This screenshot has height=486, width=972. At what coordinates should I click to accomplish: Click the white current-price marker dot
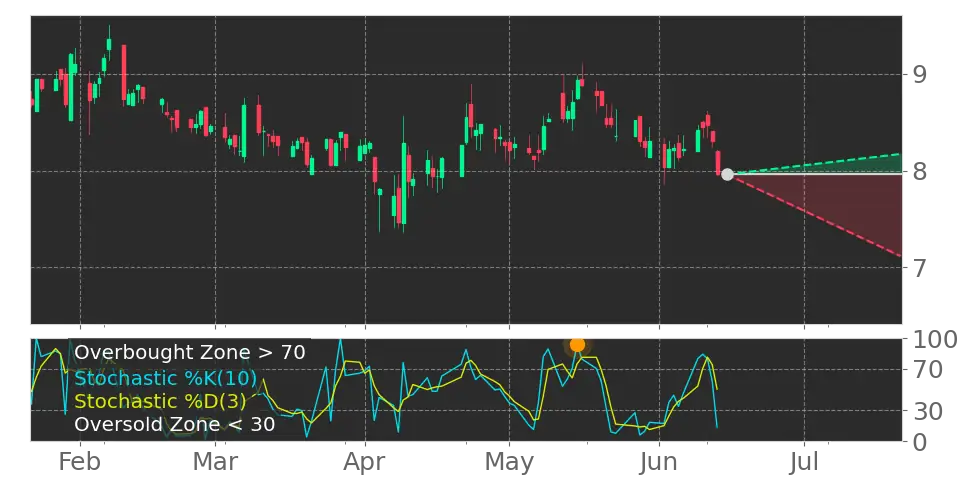click(727, 175)
